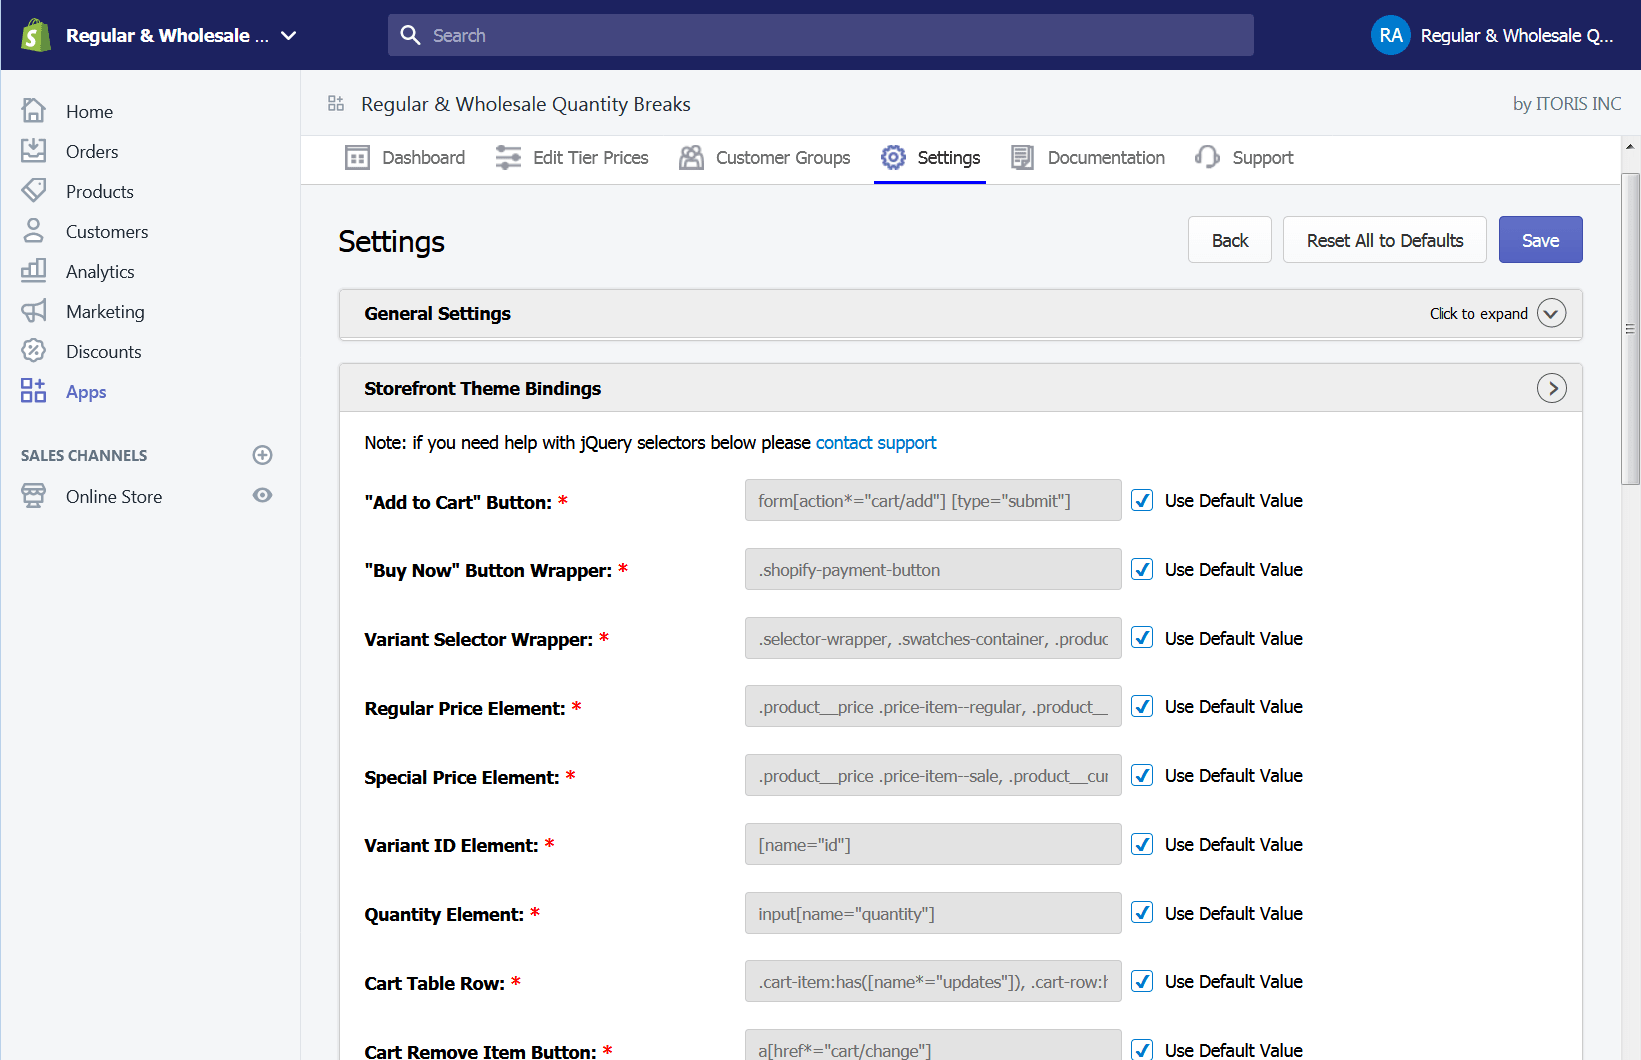Screen dimensions: 1641x1060
Task: Click the Customer Groups people icon
Action: [691, 157]
